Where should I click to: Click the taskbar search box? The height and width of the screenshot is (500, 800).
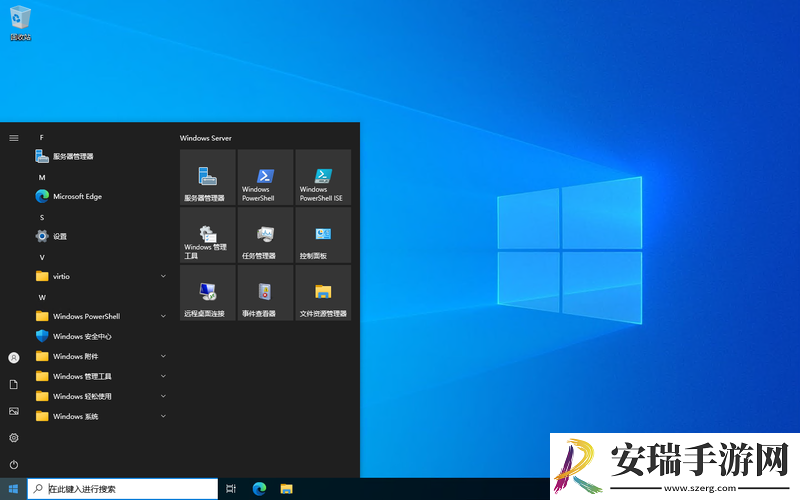click(122, 489)
